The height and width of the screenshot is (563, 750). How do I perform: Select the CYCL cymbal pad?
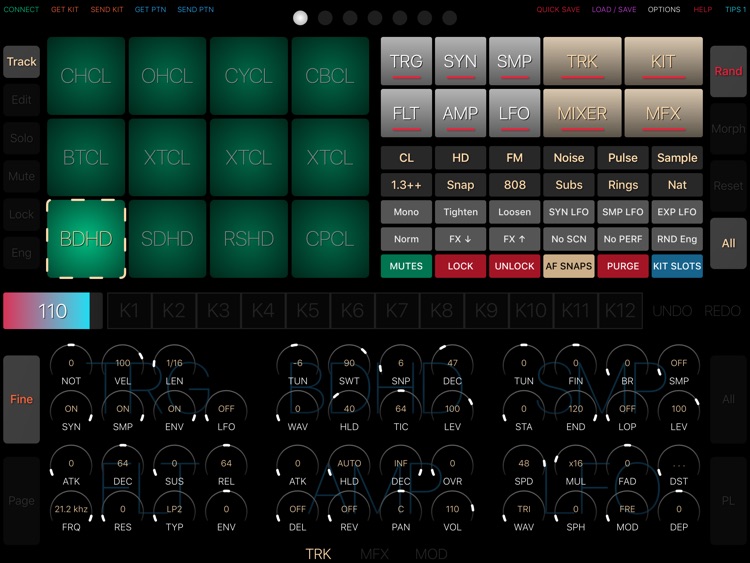(x=248, y=76)
